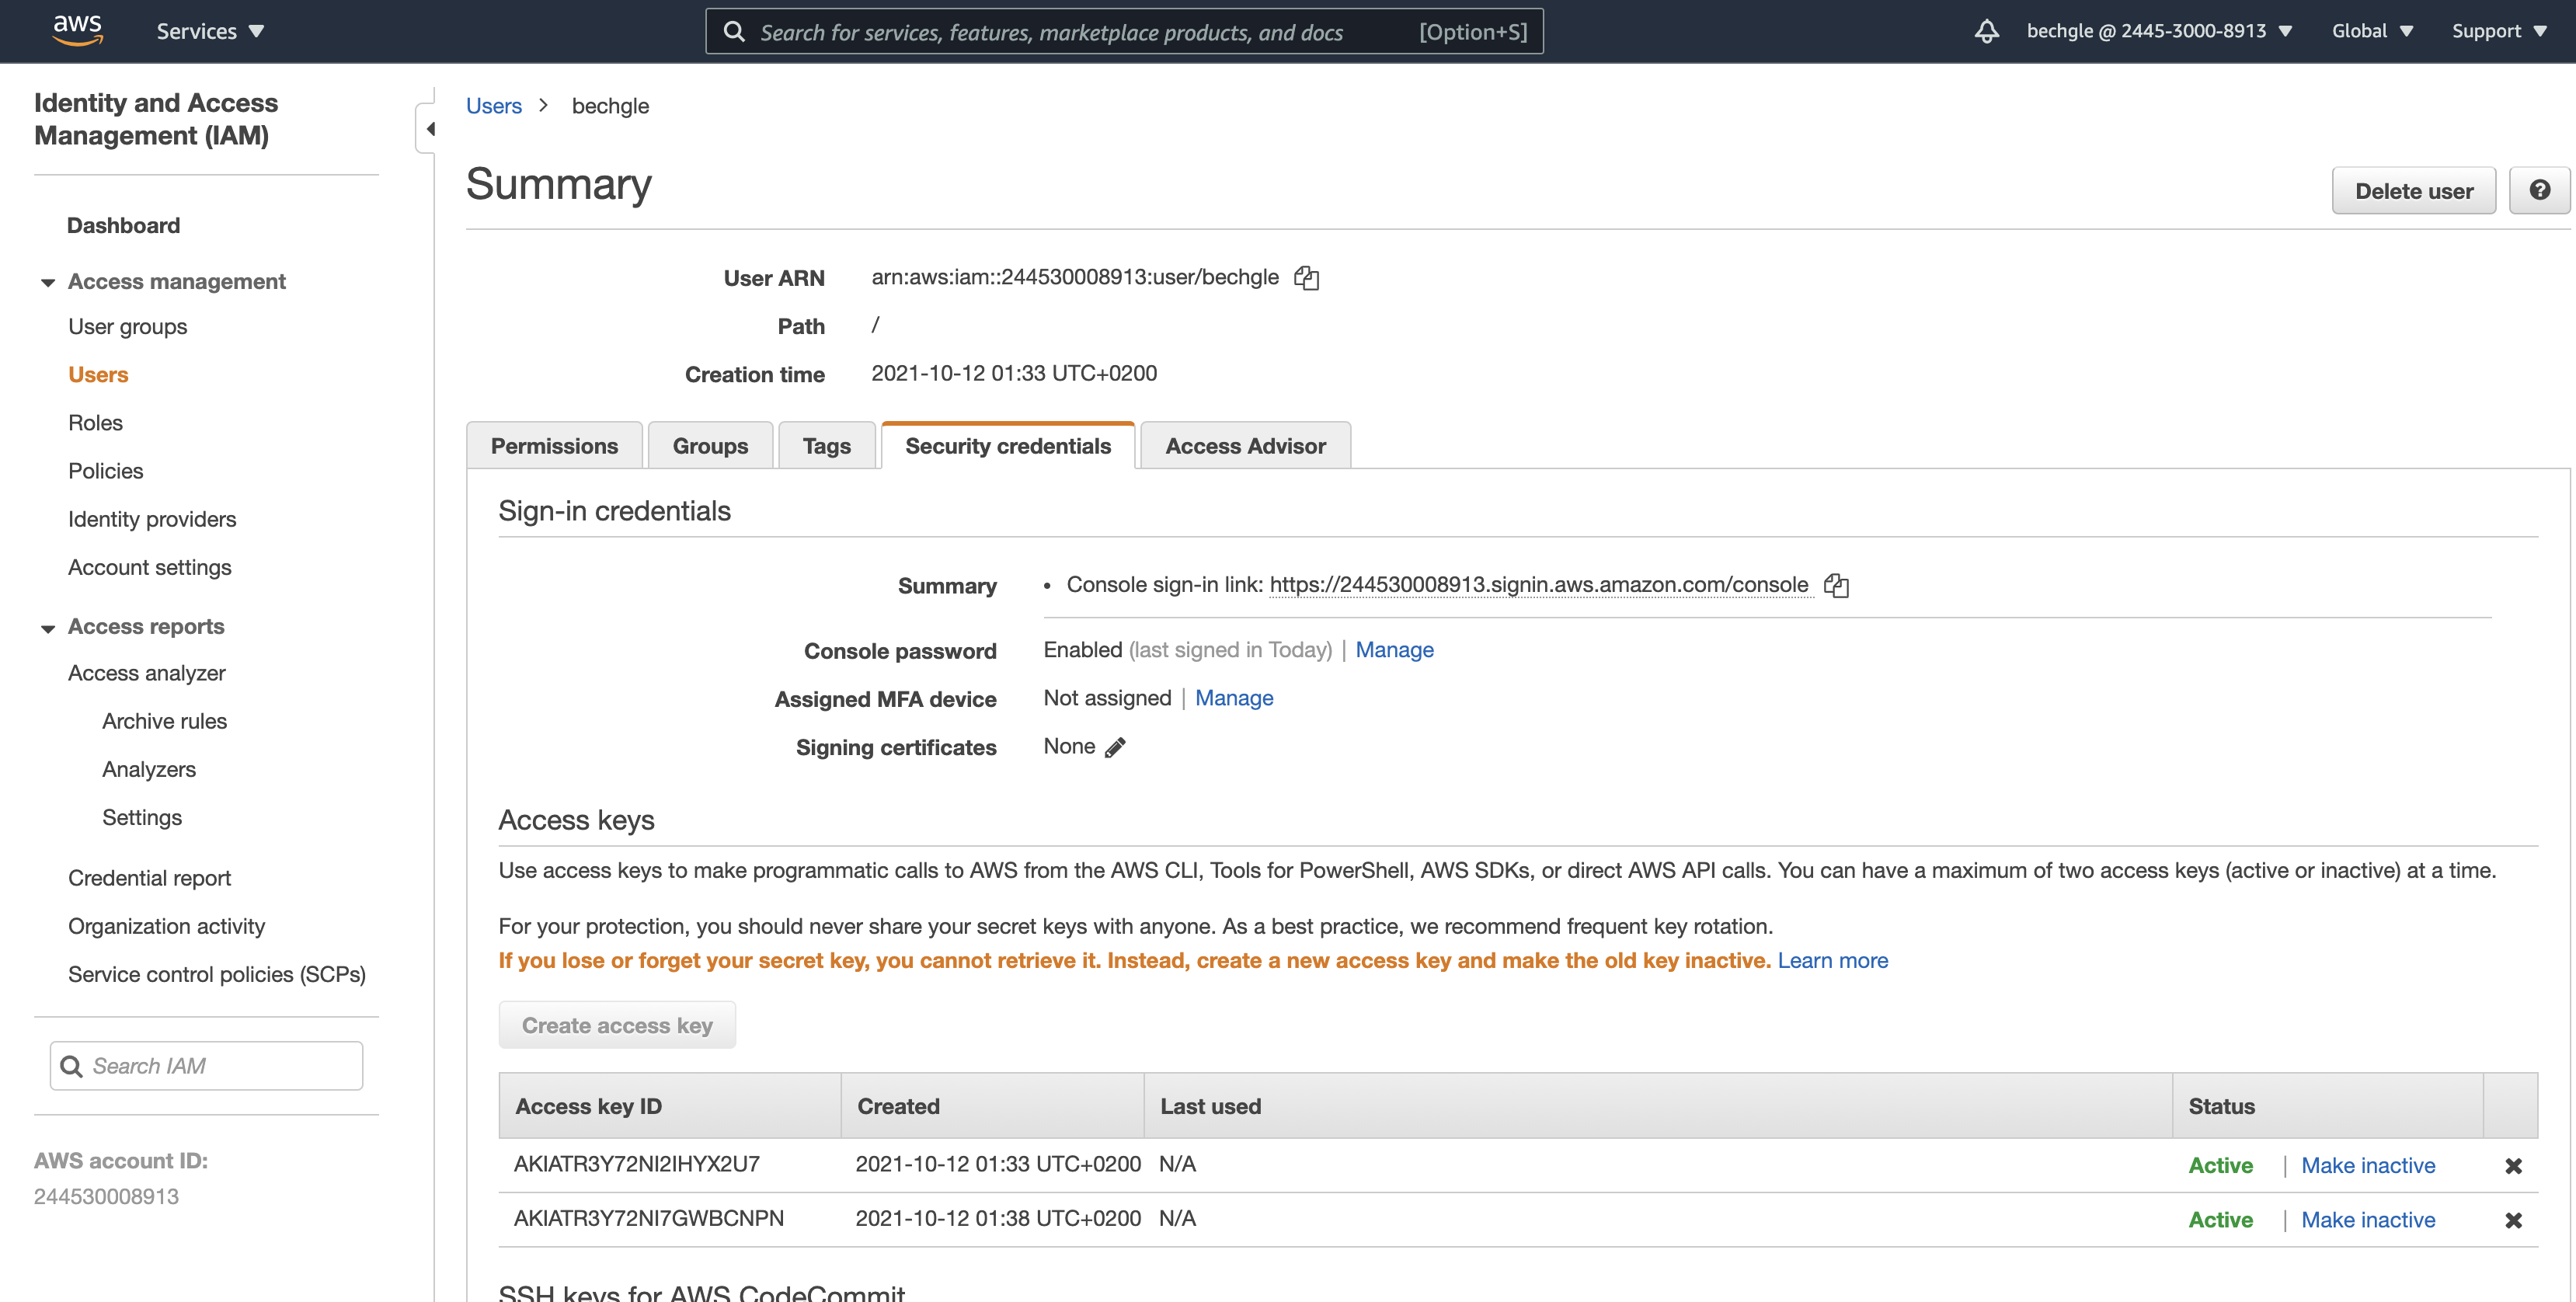Viewport: 2576px width, 1302px height.
Task: Focus the Search IAM field
Action: (206, 1066)
